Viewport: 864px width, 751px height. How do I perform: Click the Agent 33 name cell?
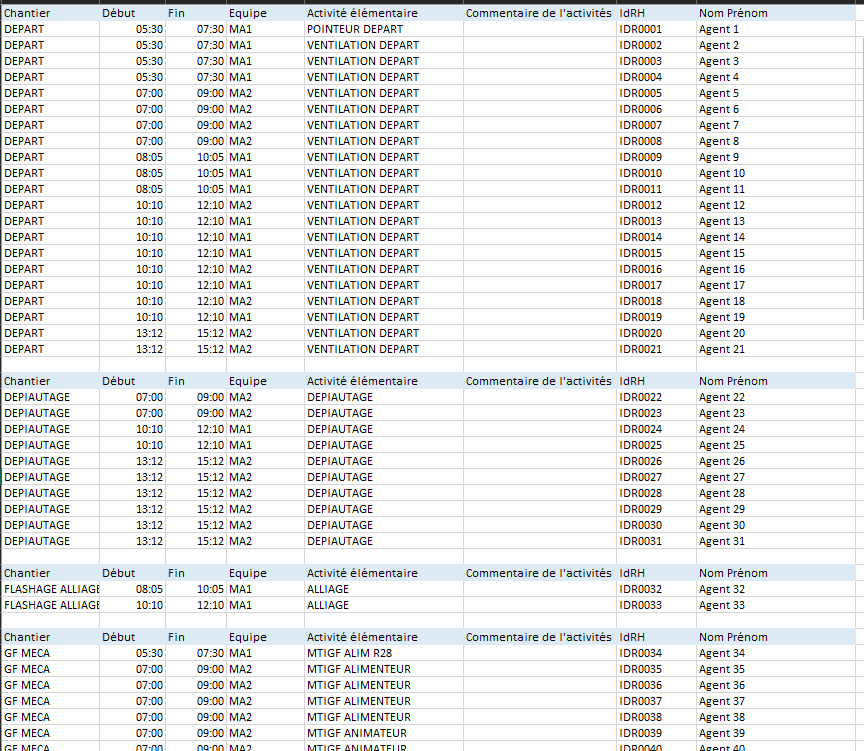click(x=722, y=605)
